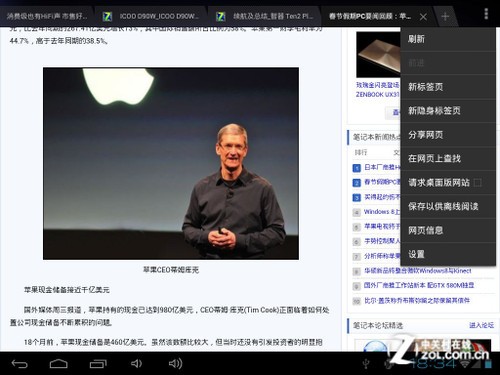Viewport: 500px width, 375px height.
Task: Open the browser overflow menu icon
Action: tap(486, 14)
